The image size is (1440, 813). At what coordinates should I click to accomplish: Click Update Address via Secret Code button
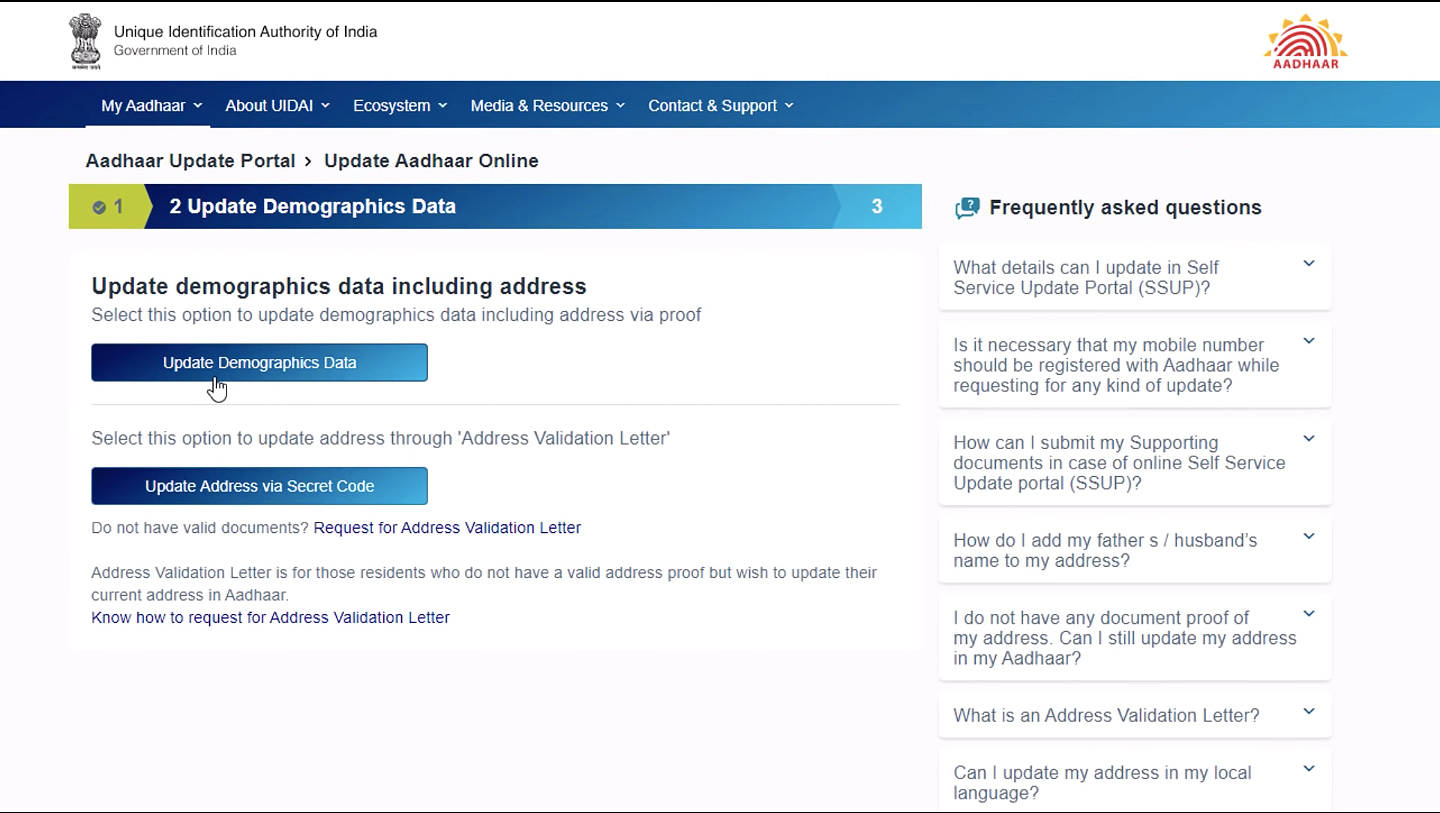[259, 486]
